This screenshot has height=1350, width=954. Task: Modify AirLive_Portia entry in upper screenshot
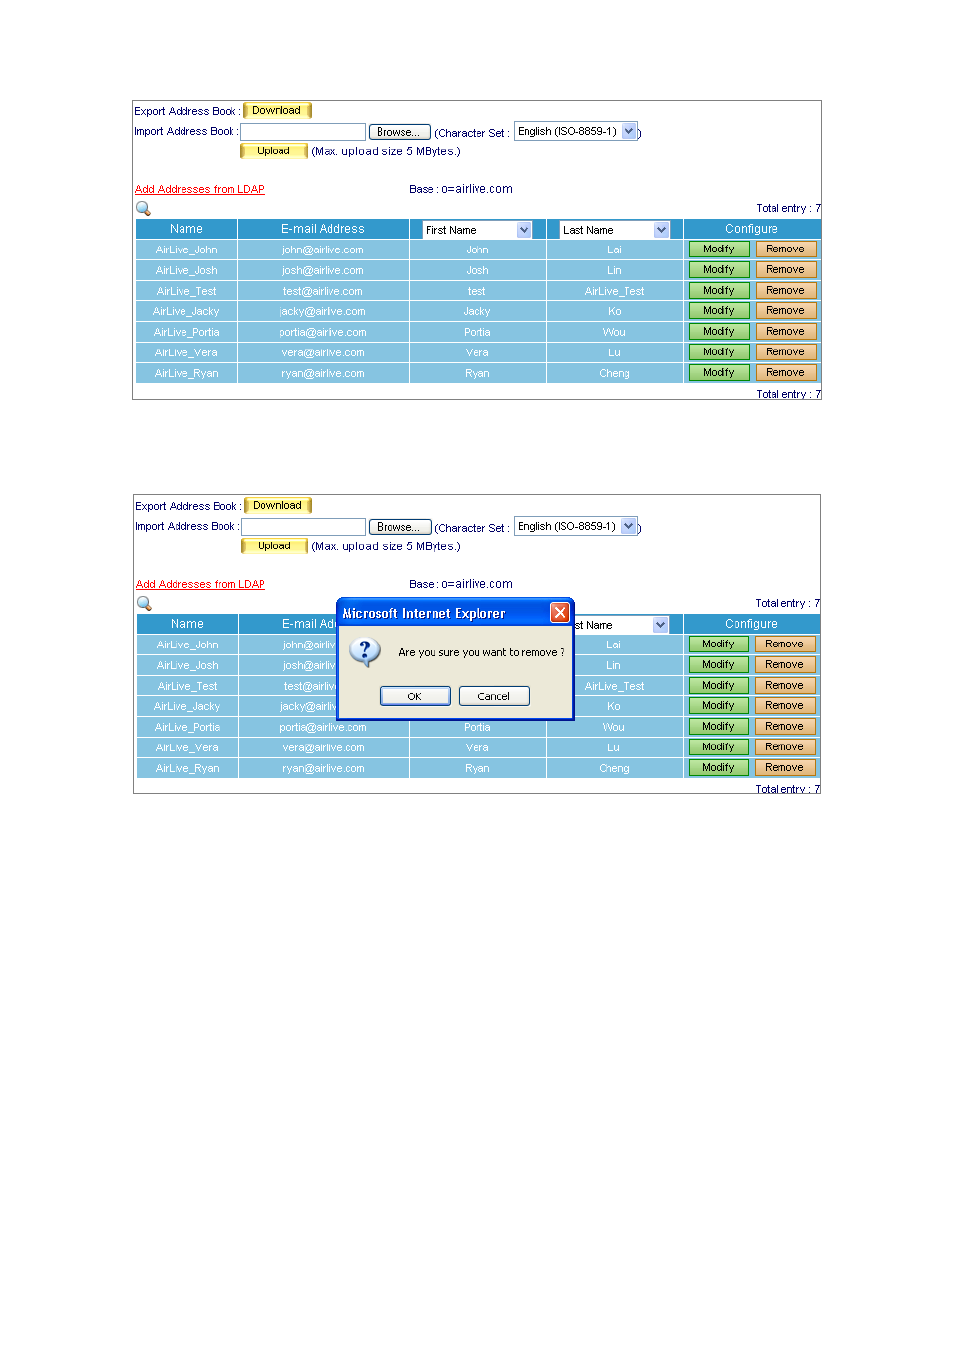coord(719,331)
